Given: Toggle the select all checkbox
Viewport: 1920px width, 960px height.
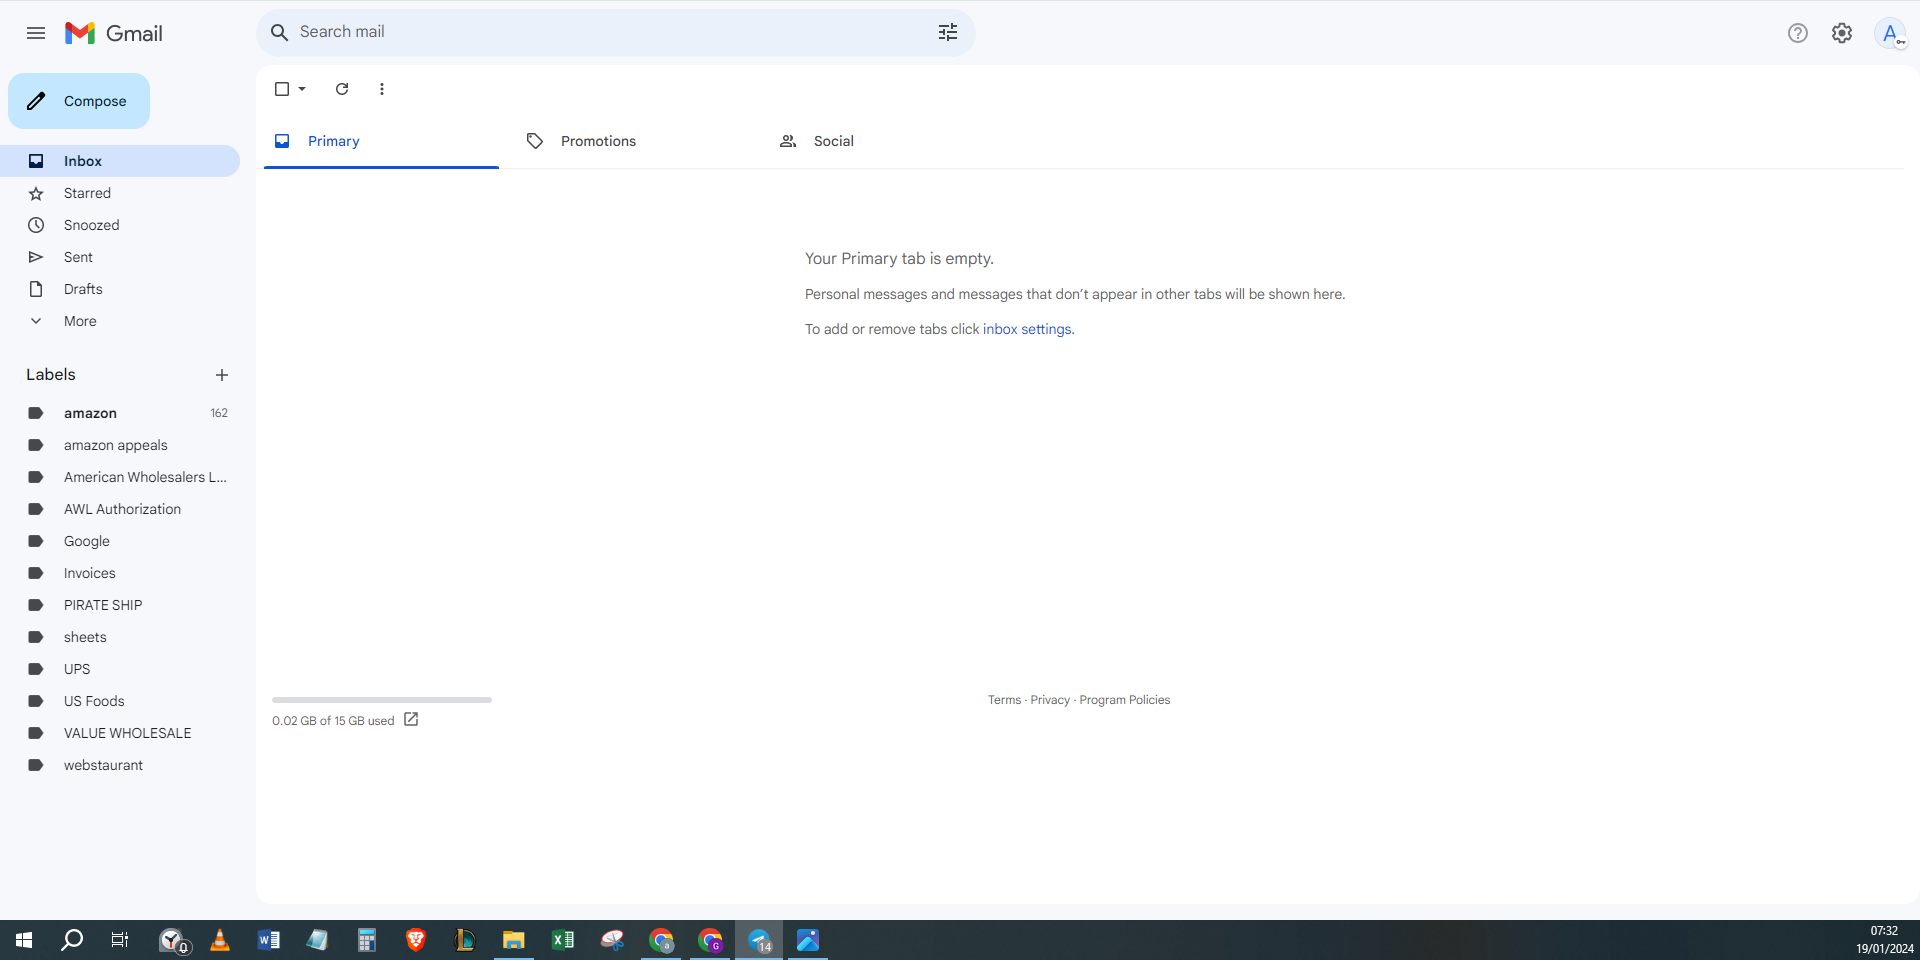Looking at the screenshot, I should pos(282,89).
